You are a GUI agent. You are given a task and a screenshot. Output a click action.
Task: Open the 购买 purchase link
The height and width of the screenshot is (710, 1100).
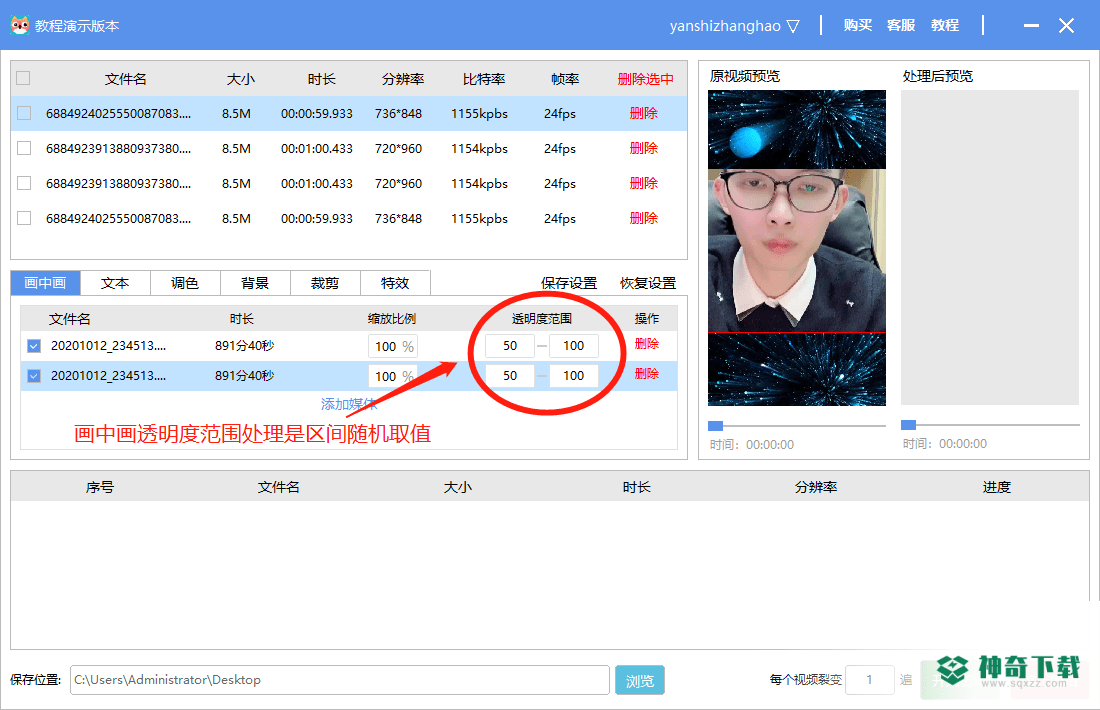click(x=857, y=25)
